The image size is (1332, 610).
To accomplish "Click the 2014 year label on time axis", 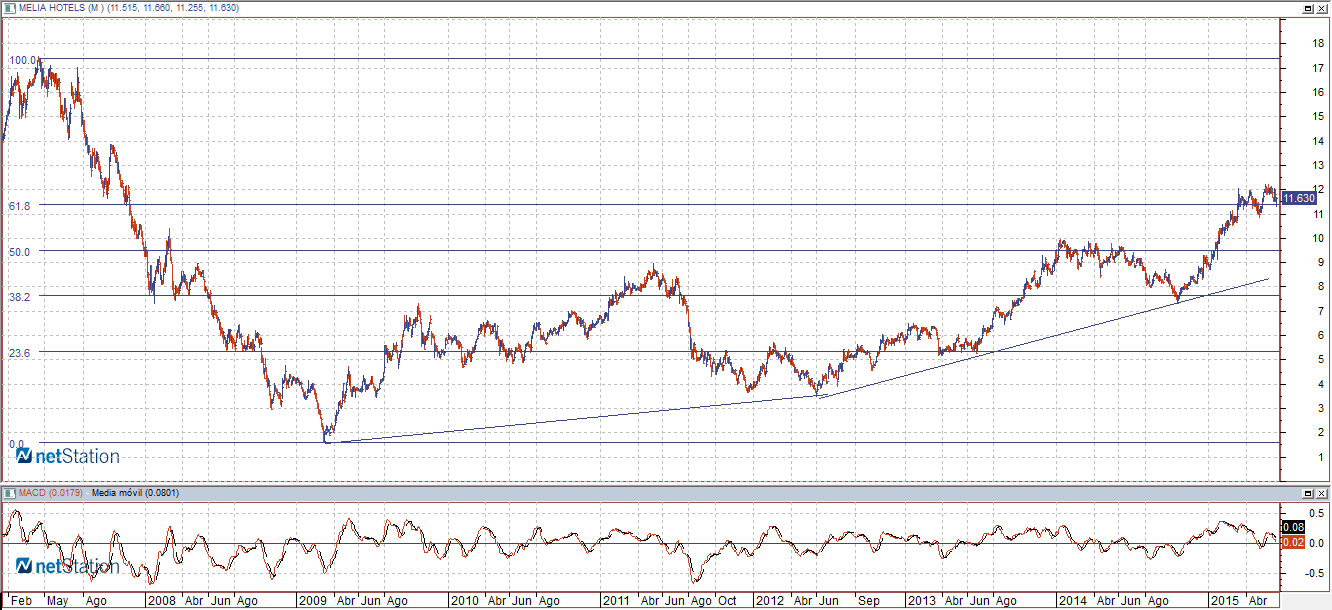I will point(1073,601).
